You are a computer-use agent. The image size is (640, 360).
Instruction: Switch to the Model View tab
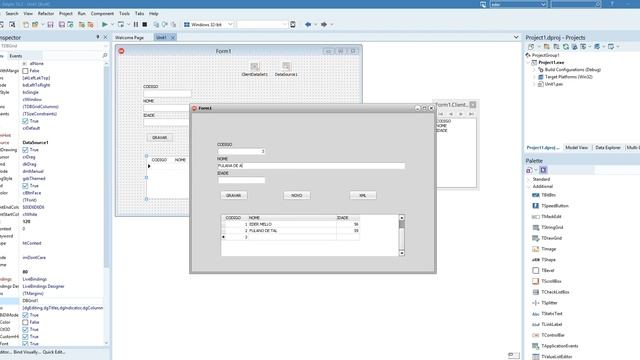(x=576, y=148)
